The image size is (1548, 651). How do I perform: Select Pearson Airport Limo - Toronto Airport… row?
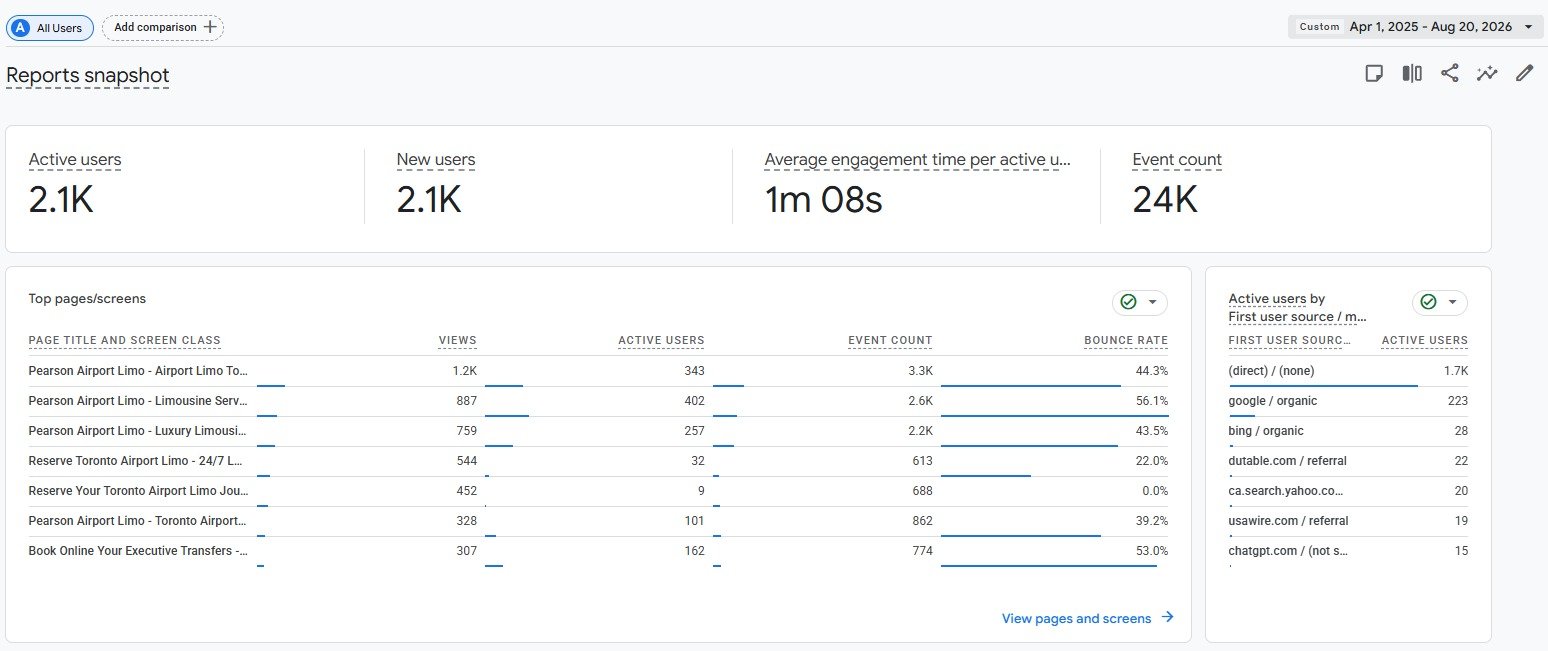[598, 521]
